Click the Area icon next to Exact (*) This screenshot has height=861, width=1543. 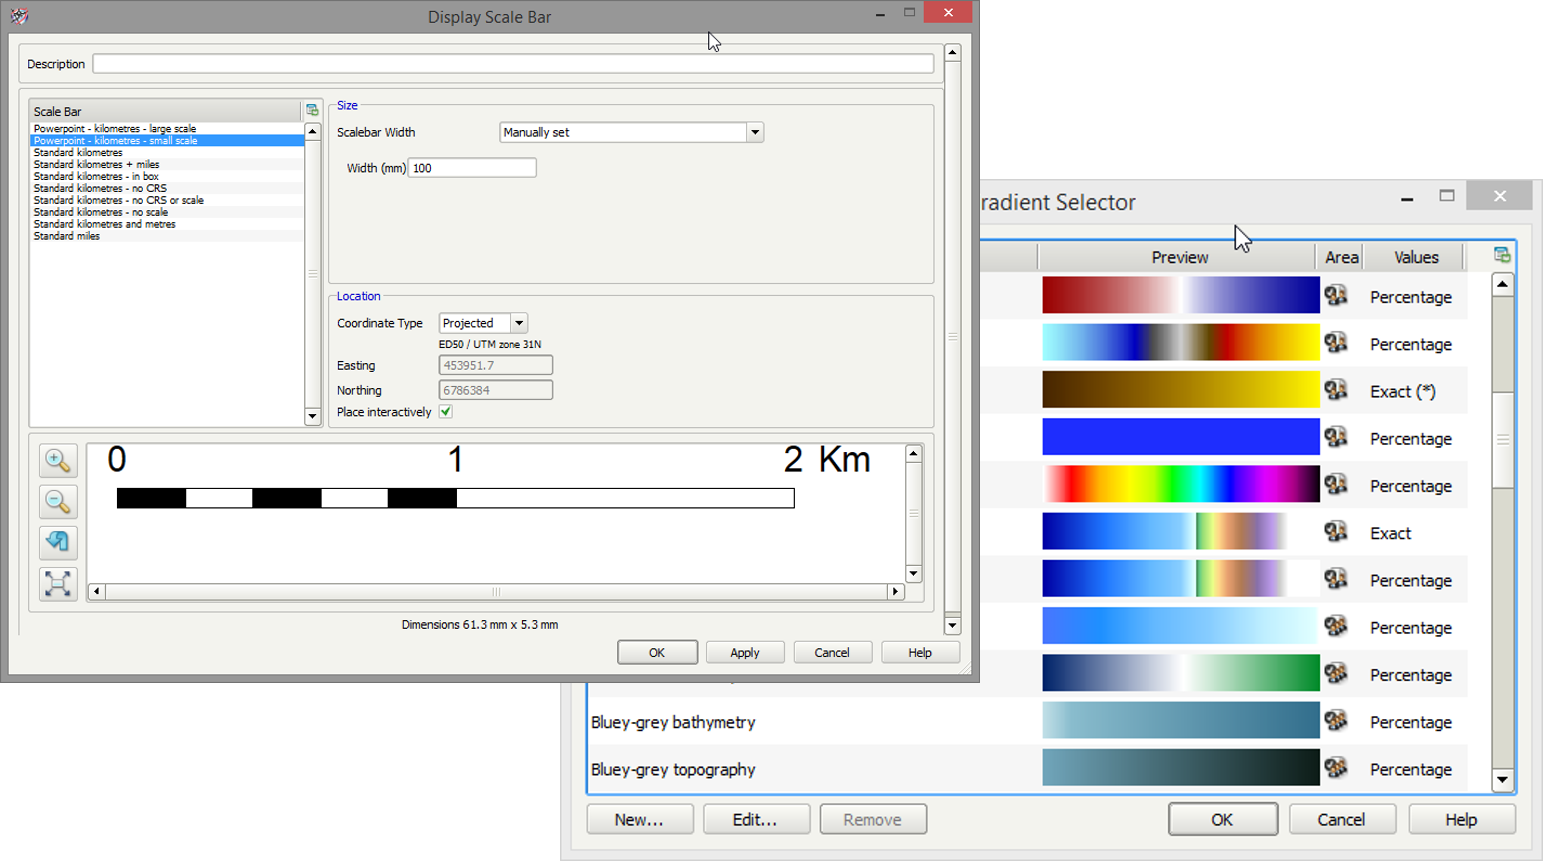pyautogui.click(x=1337, y=390)
